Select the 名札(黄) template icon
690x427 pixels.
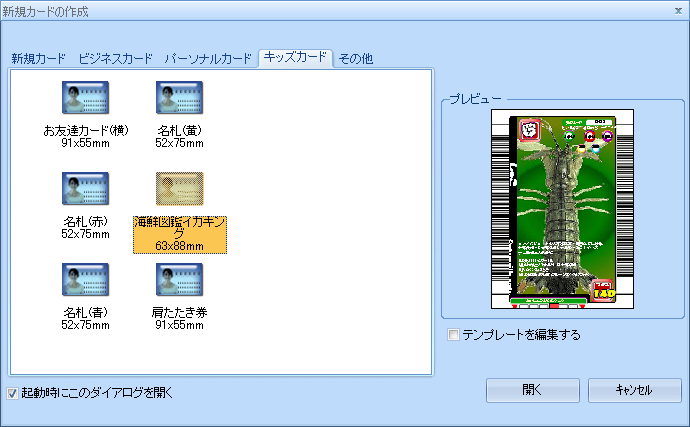pyautogui.click(x=180, y=97)
